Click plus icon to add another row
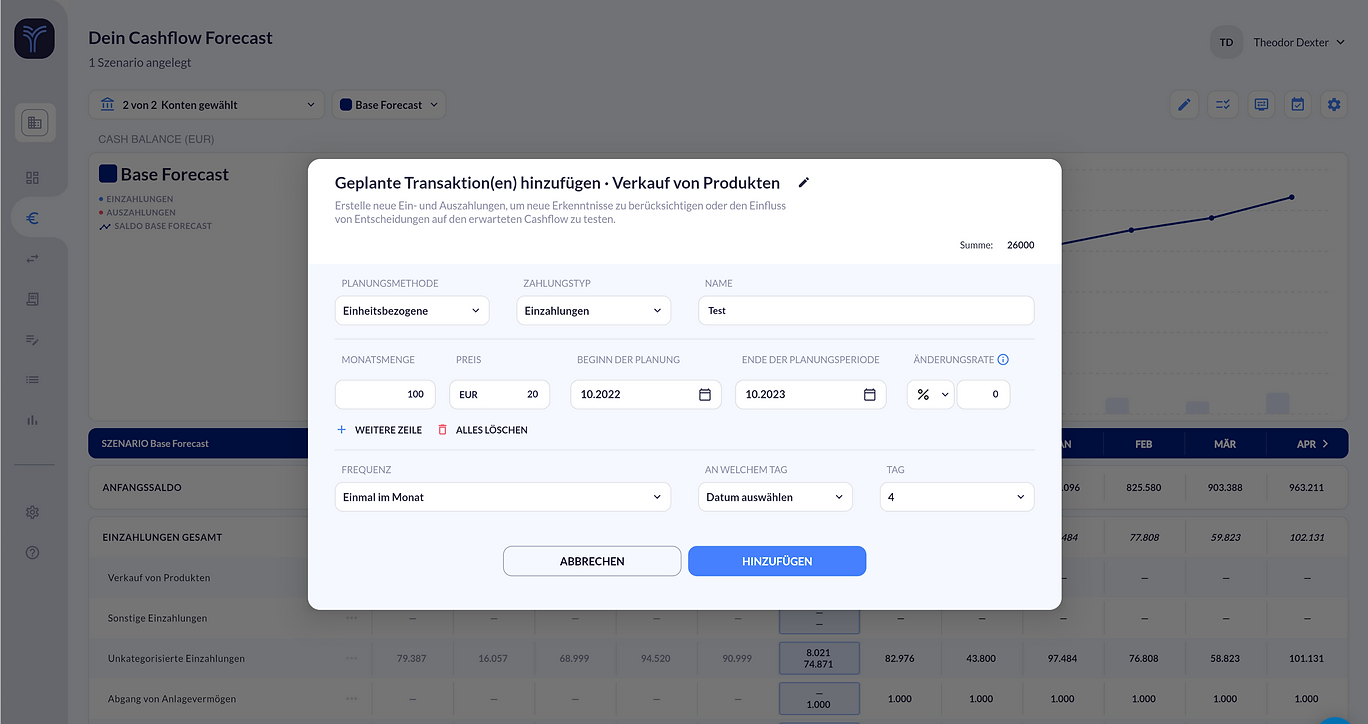Viewport: 1368px width, 724px height. coord(341,430)
